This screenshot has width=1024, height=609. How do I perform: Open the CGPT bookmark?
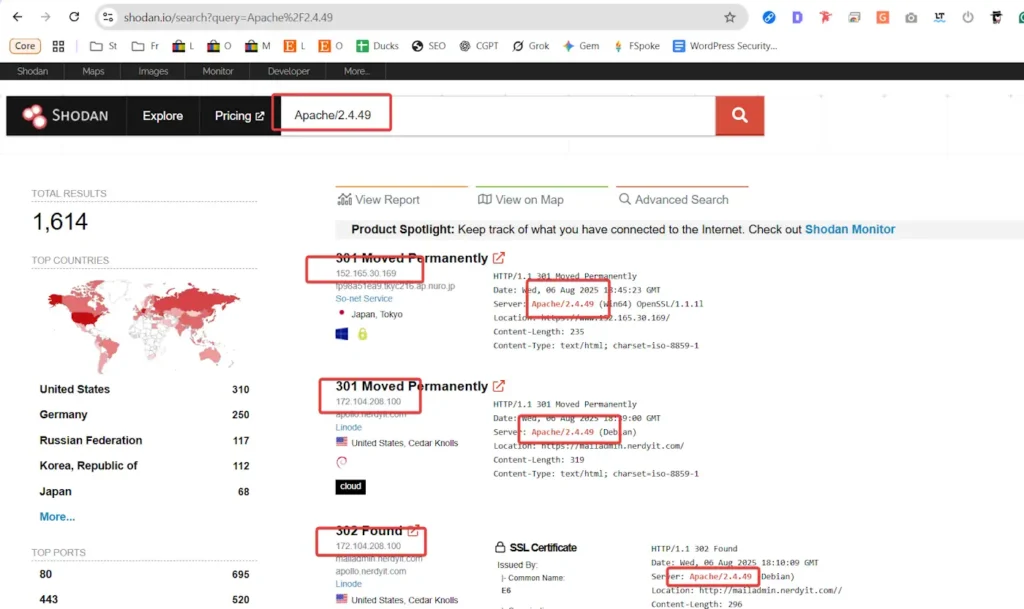pyautogui.click(x=479, y=46)
